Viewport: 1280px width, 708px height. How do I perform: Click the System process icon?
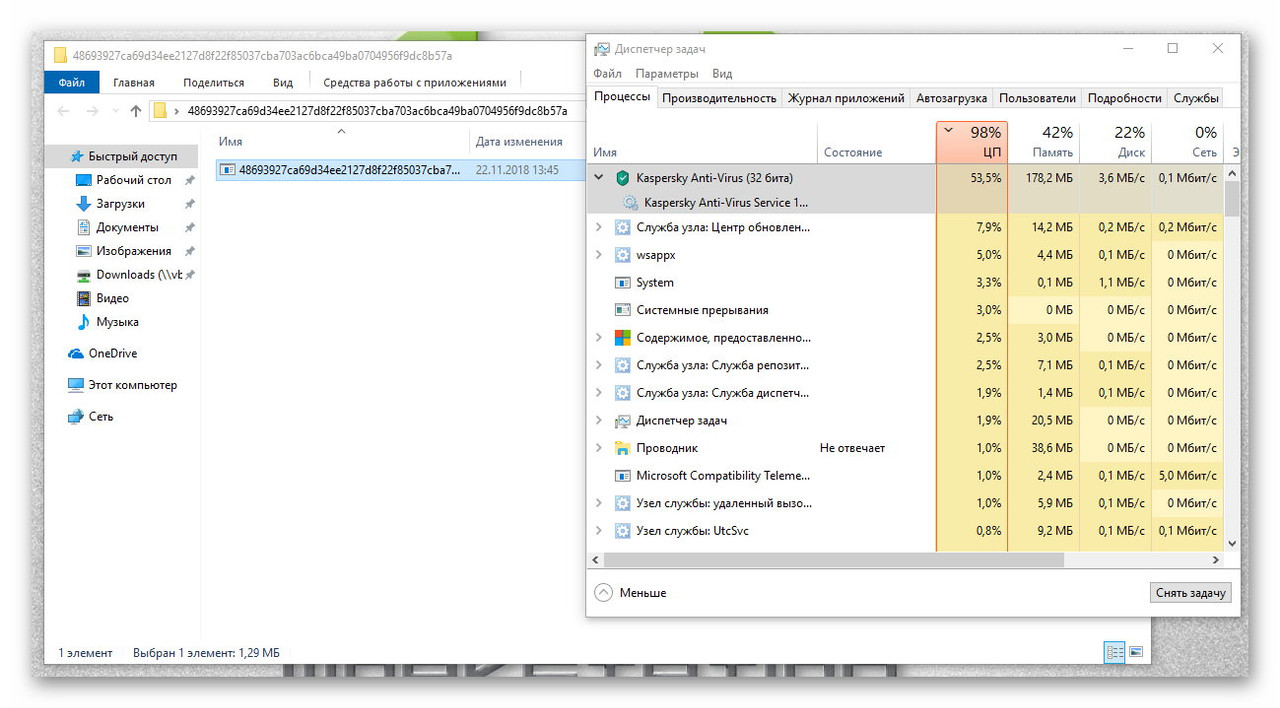[x=623, y=283]
